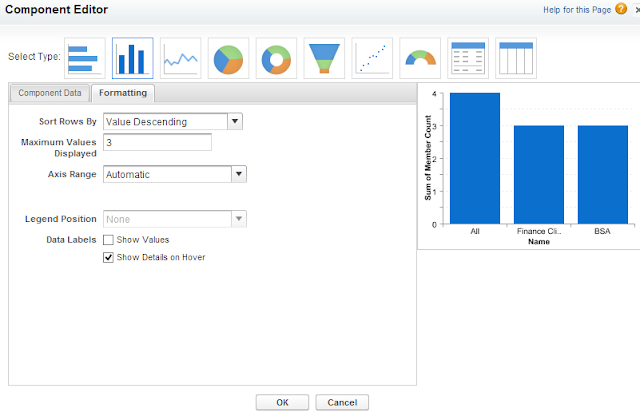640x412 pixels.
Task: Select the vertical column chart type
Action: tap(133, 58)
